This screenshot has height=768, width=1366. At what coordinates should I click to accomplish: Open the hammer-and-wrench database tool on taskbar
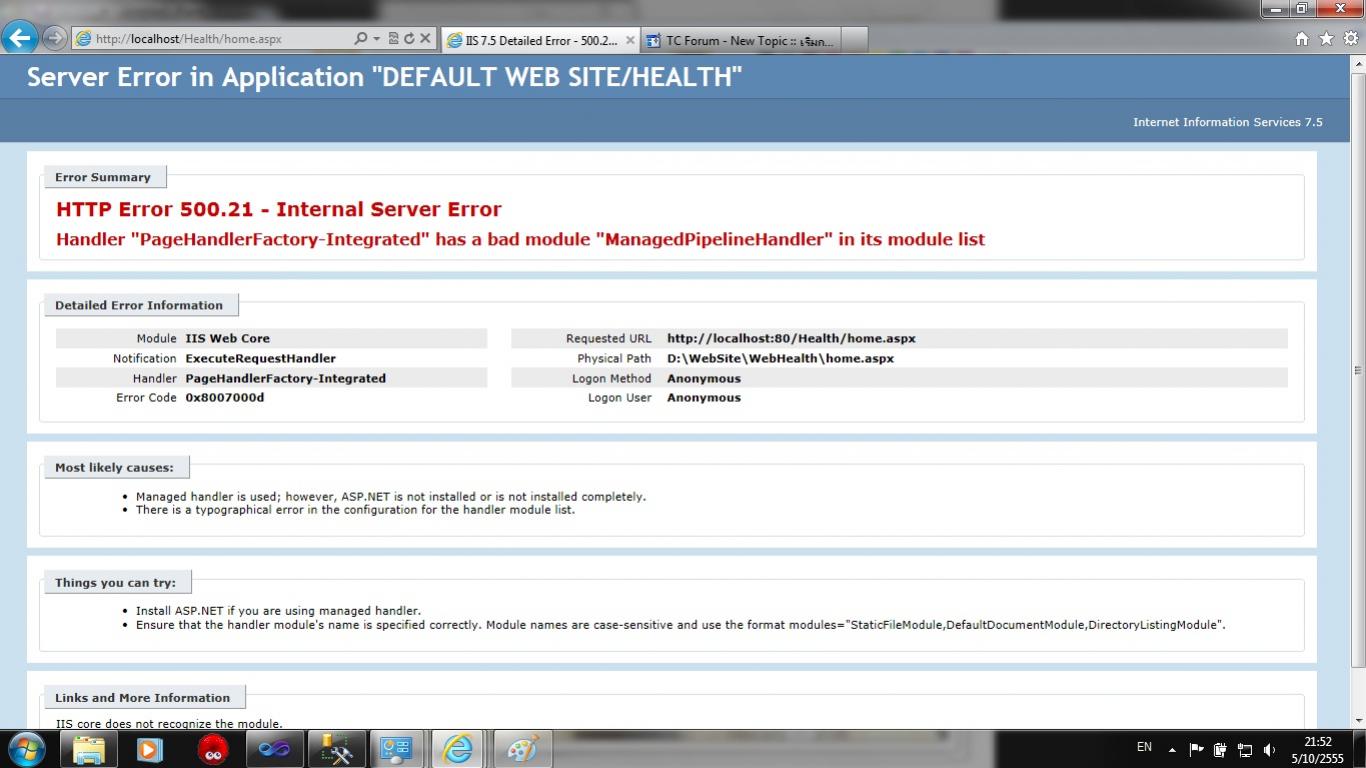click(x=336, y=748)
